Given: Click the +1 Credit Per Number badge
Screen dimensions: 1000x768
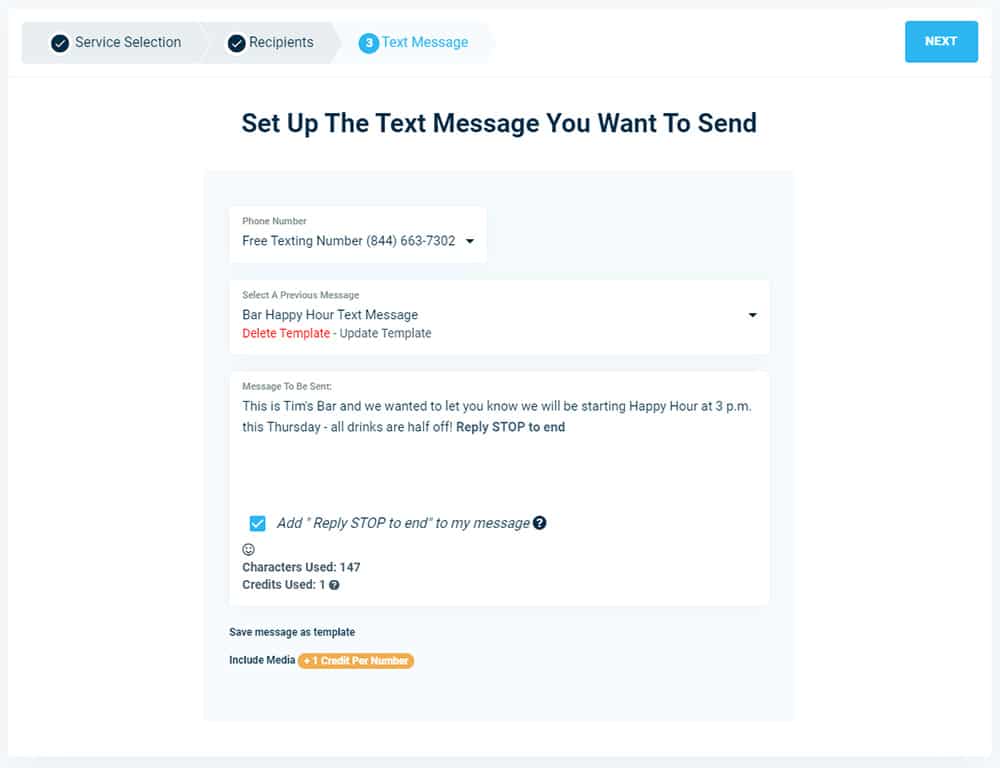Looking at the screenshot, I should point(356,661).
